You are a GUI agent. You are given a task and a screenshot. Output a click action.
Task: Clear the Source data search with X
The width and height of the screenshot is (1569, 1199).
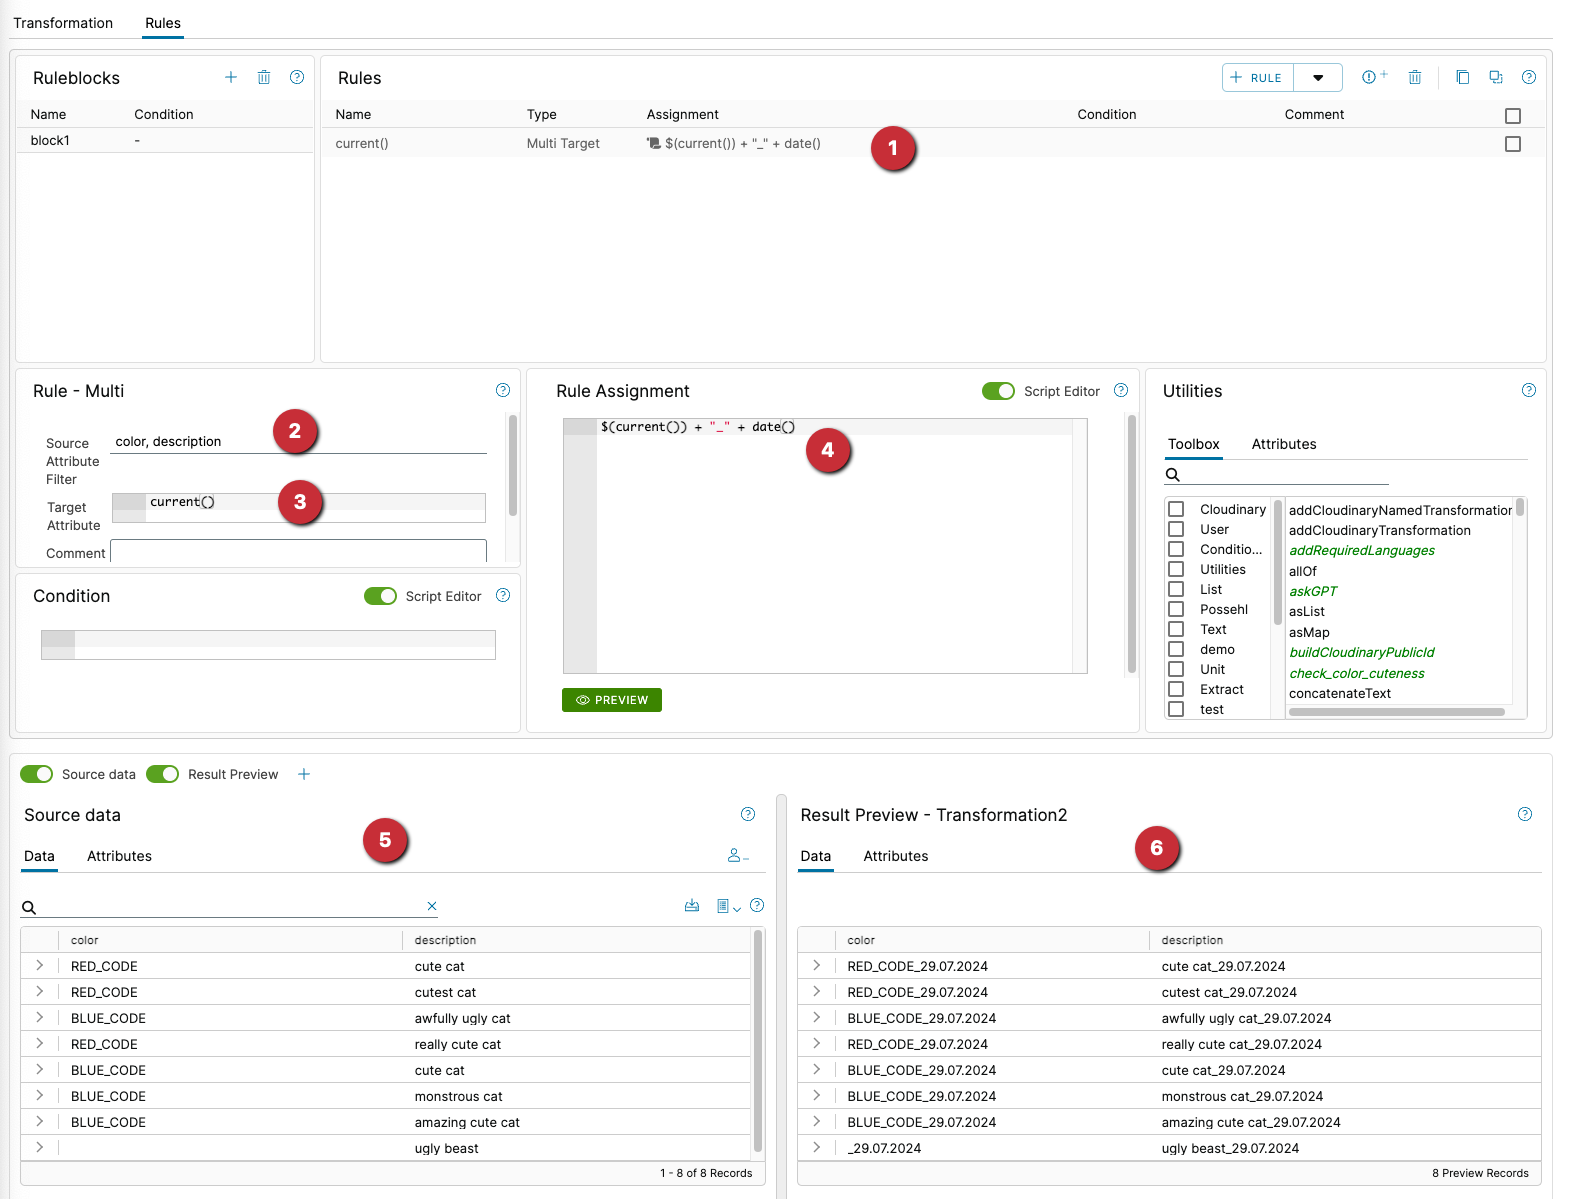point(432,906)
